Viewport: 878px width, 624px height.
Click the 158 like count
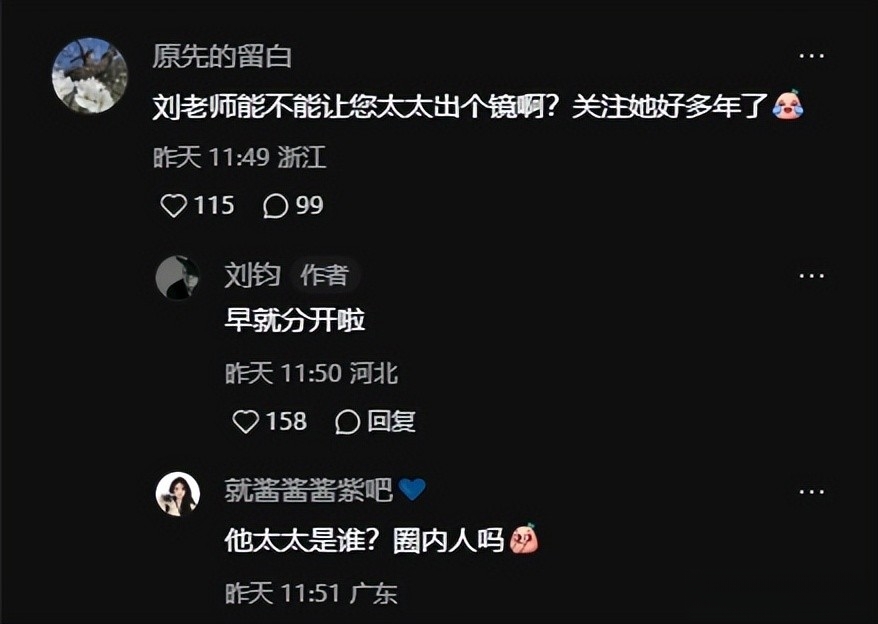tap(286, 422)
